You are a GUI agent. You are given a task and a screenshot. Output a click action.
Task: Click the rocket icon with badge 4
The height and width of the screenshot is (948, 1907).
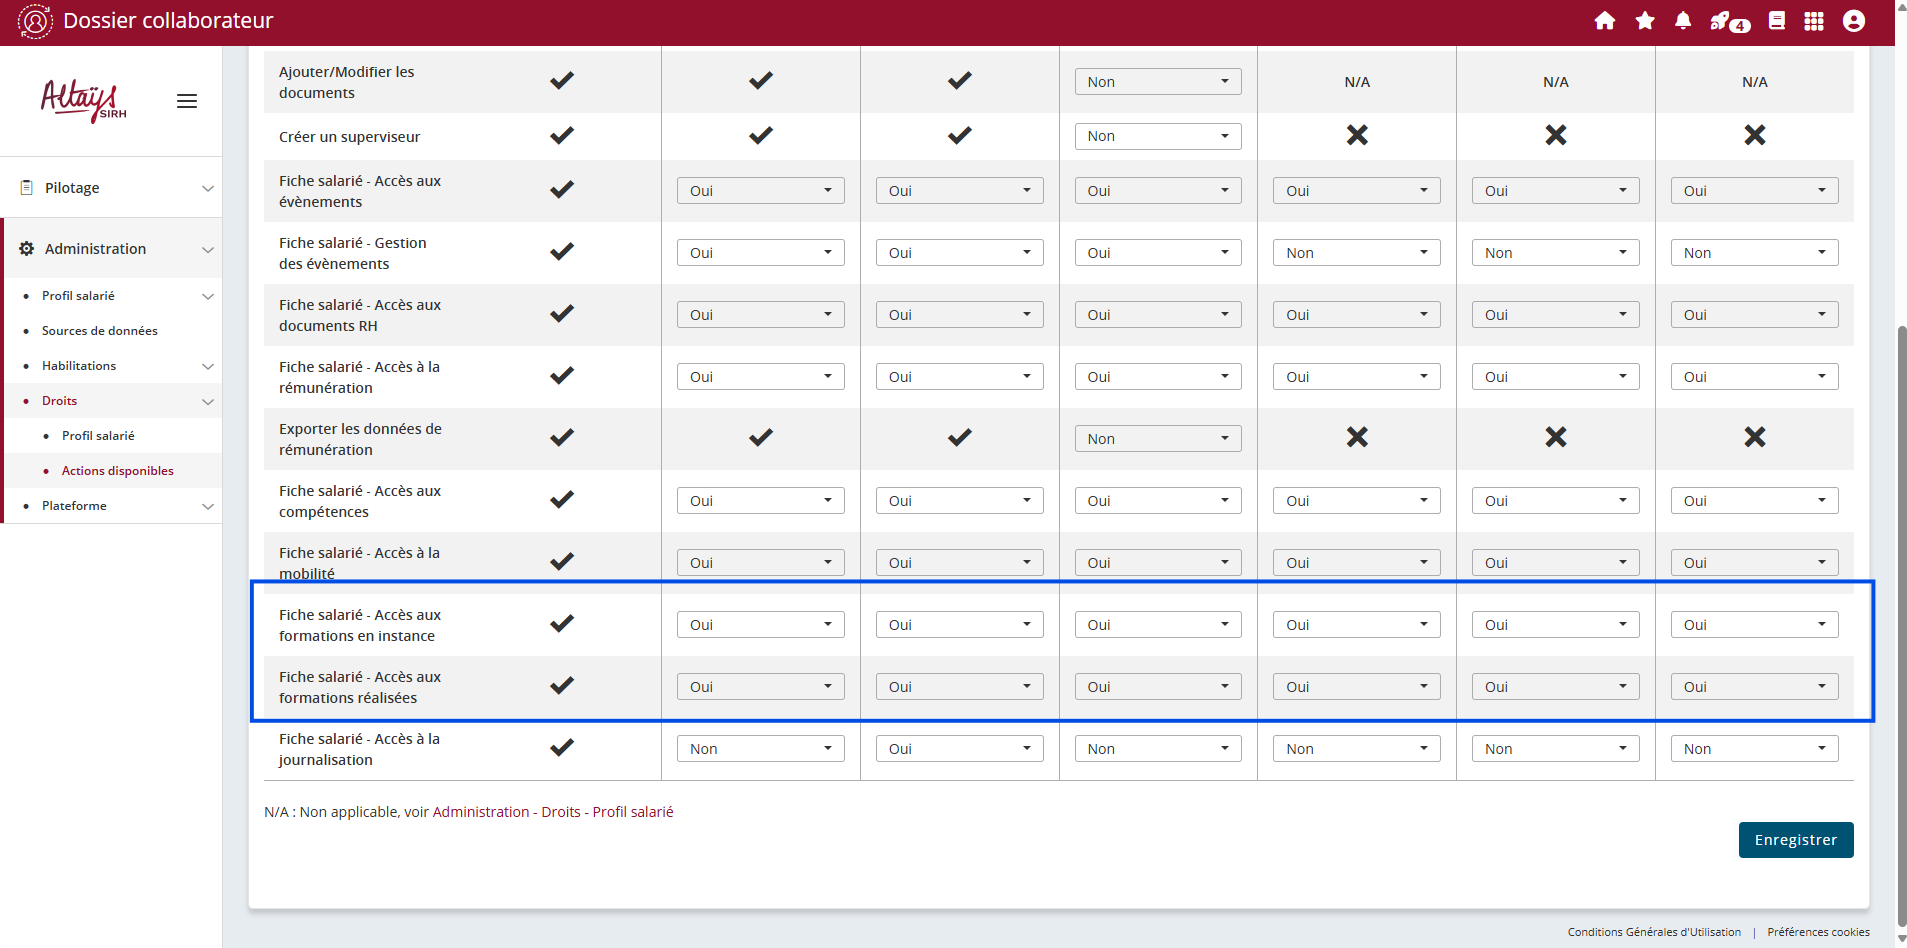pos(1726,21)
